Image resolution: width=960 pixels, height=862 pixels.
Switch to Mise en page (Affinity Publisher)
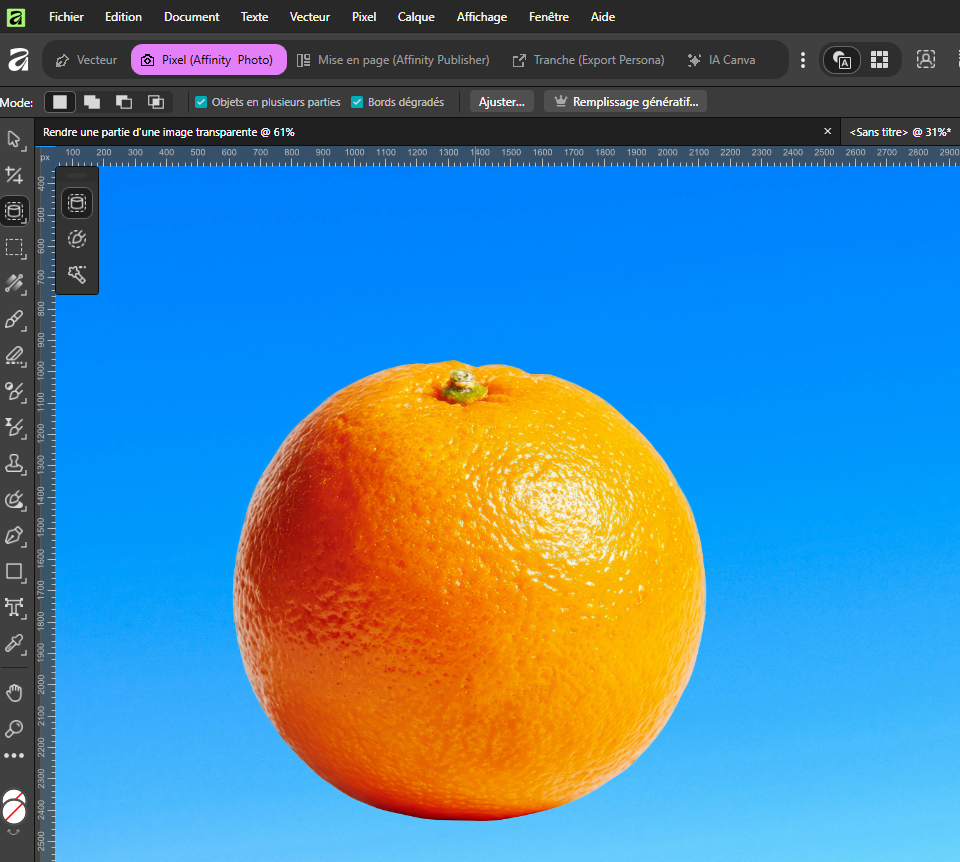click(393, 60)
